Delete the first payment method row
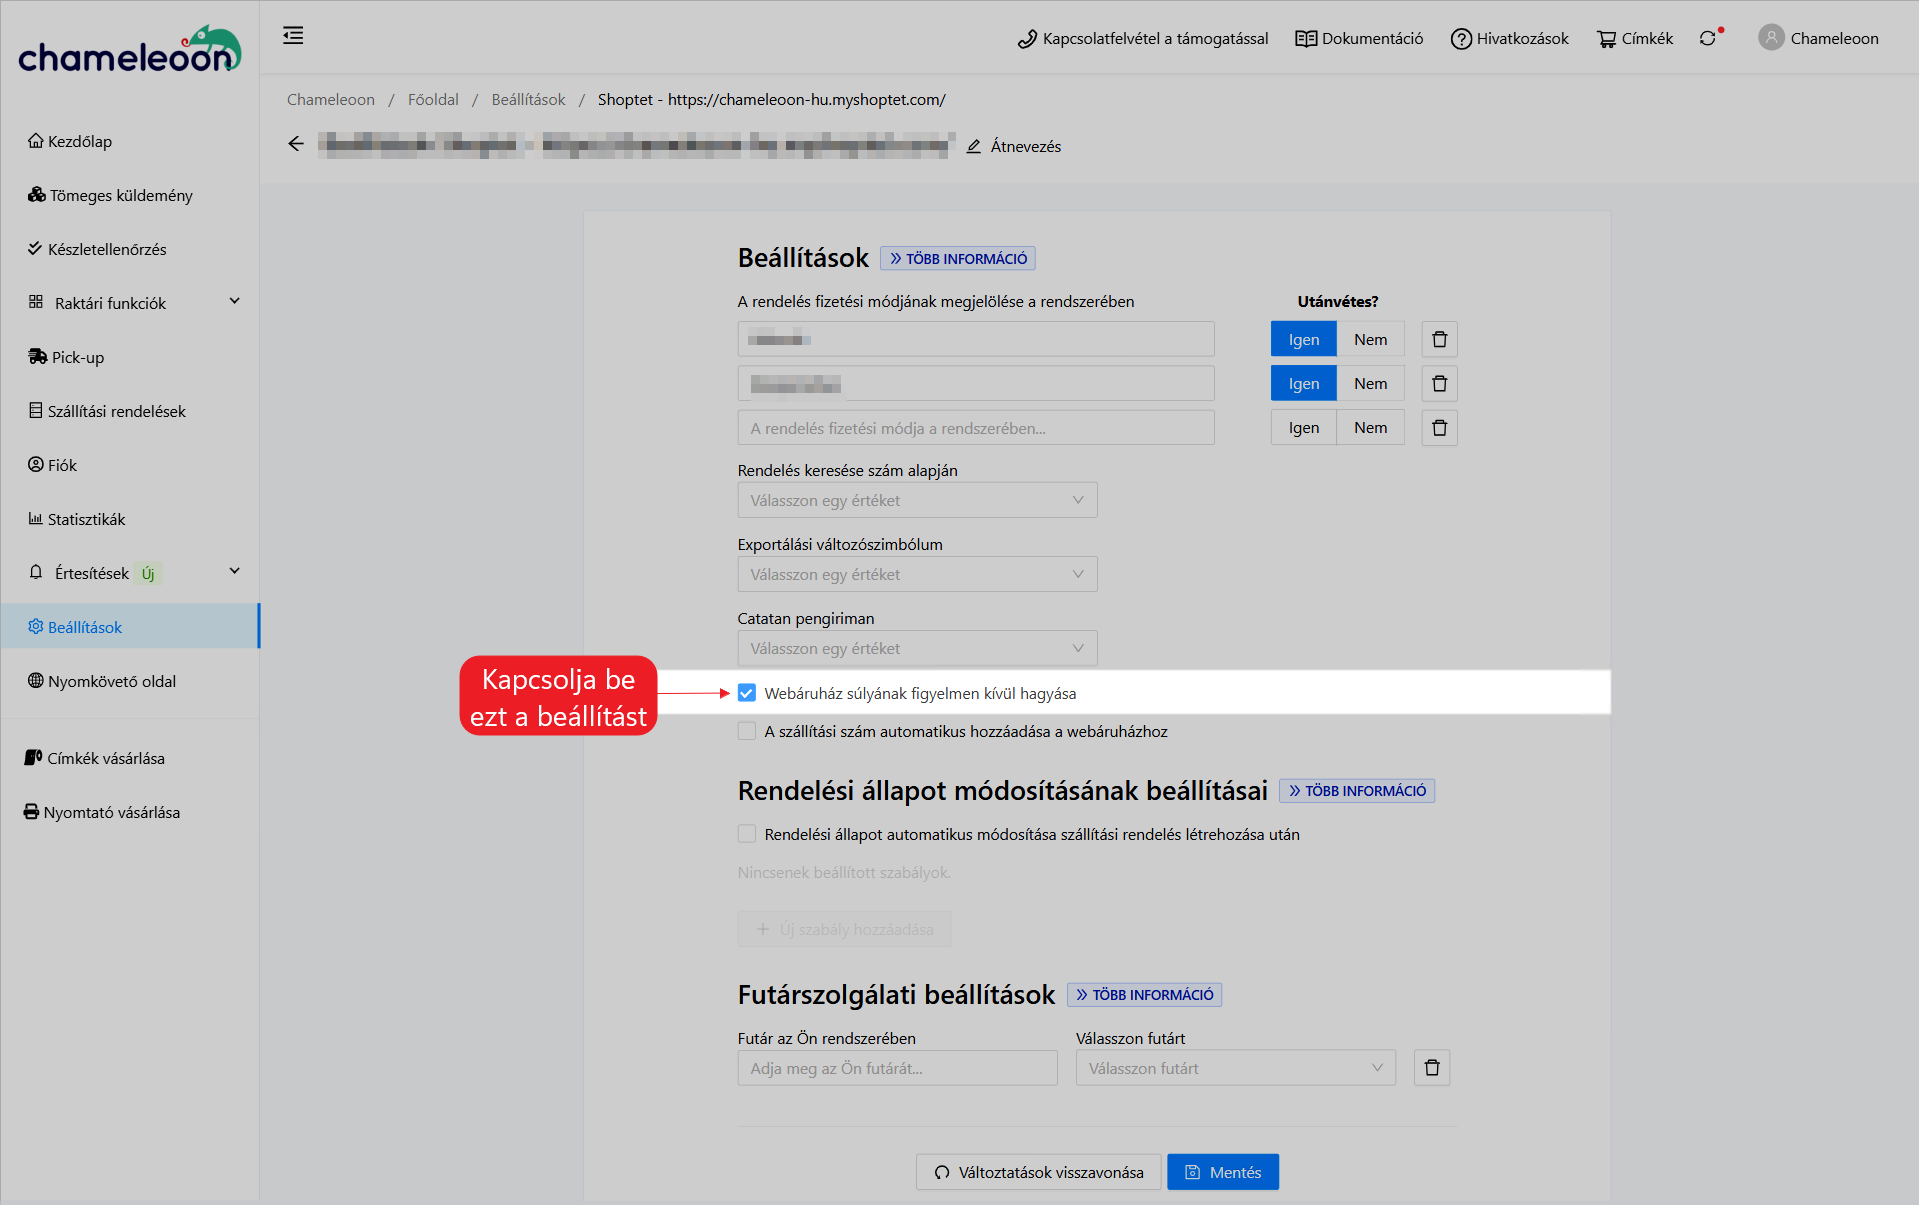Image resolution: width=1919 pixels, height=1205 pixels. coord(1439,340)
